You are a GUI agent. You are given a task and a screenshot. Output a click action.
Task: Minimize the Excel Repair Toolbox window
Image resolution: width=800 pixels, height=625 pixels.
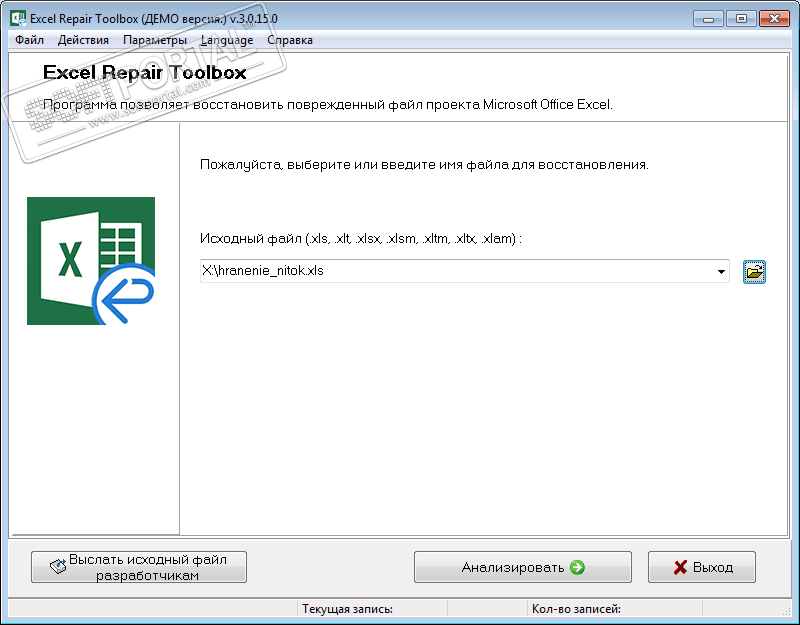[708, 19]
